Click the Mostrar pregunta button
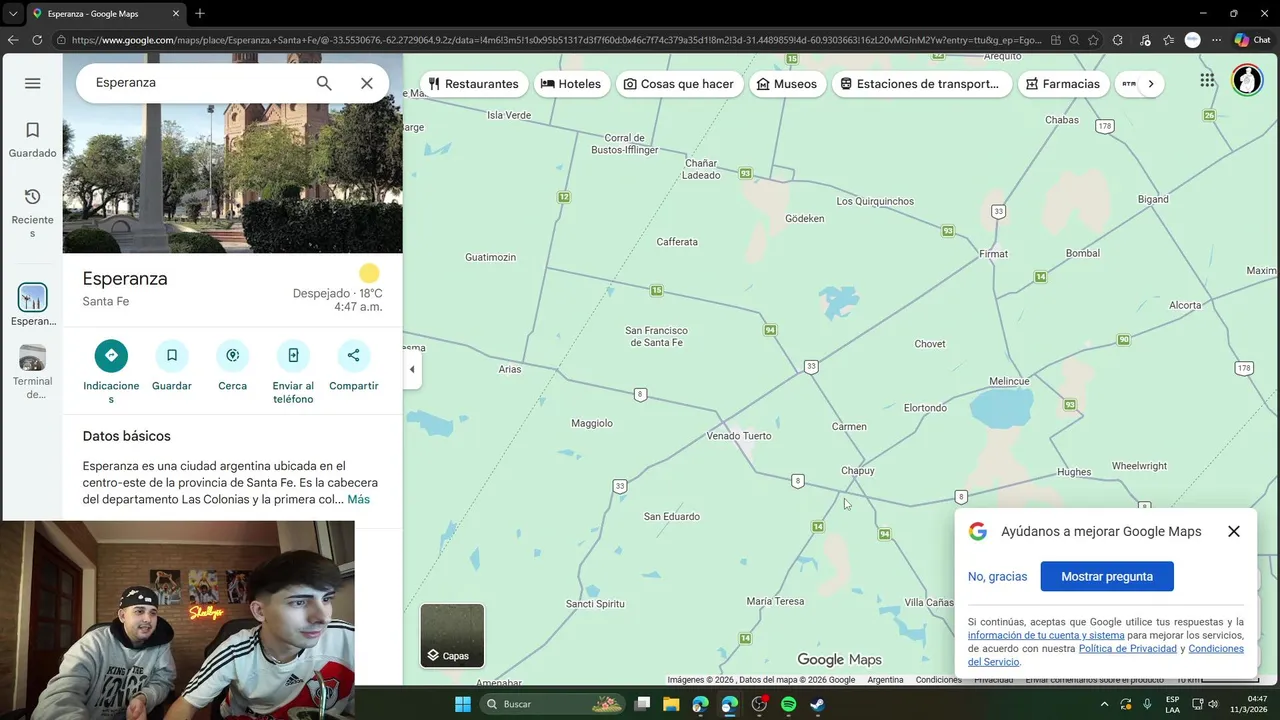The image size is (1280, 720). click(1107, 576)
